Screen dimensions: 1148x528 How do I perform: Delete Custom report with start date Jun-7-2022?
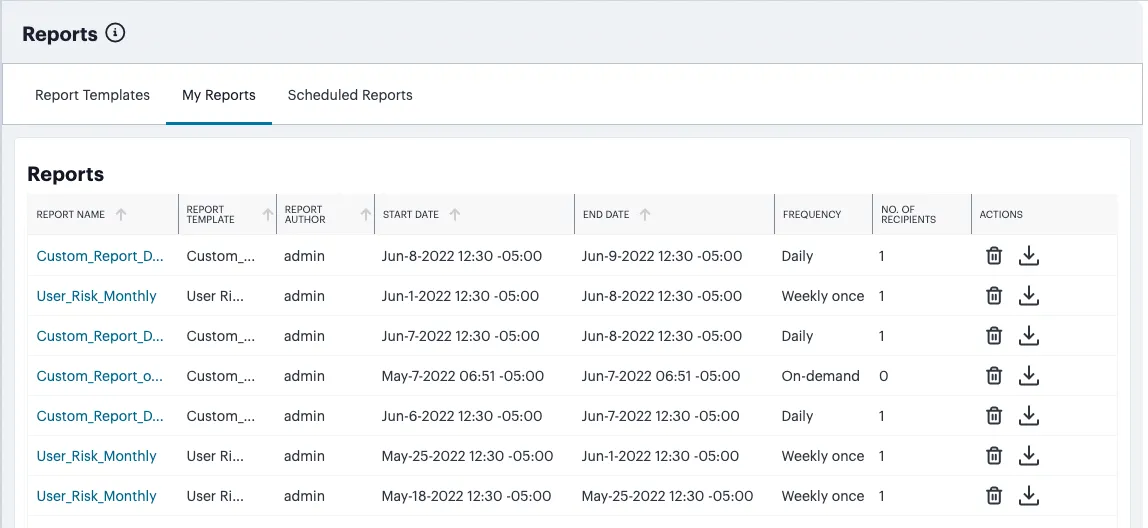point(994,335)
